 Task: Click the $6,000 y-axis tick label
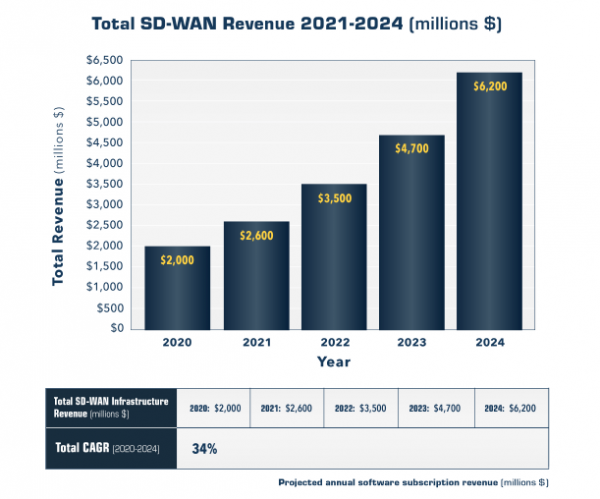pos(104,81)
